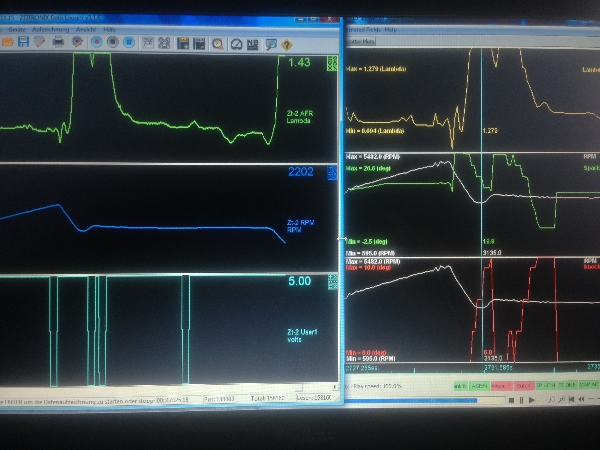Open the gauge display icon
Viewport: 600px width, 450px height.
click(x=236, y=43)
